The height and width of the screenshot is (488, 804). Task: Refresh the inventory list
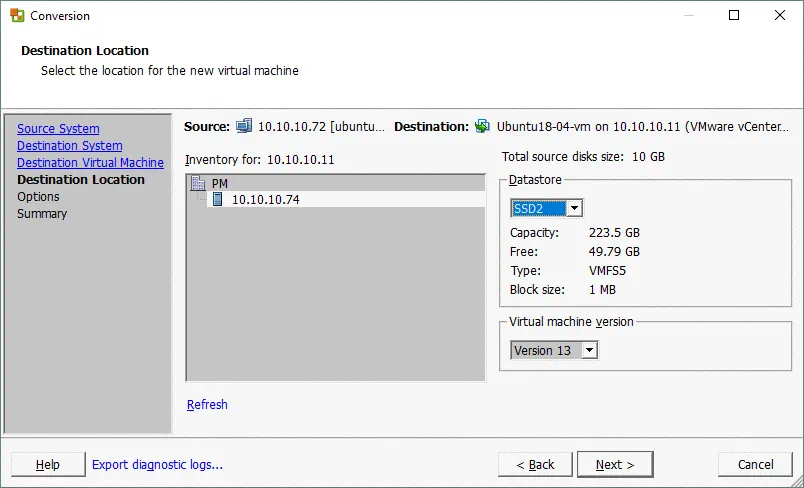[207, 405]
